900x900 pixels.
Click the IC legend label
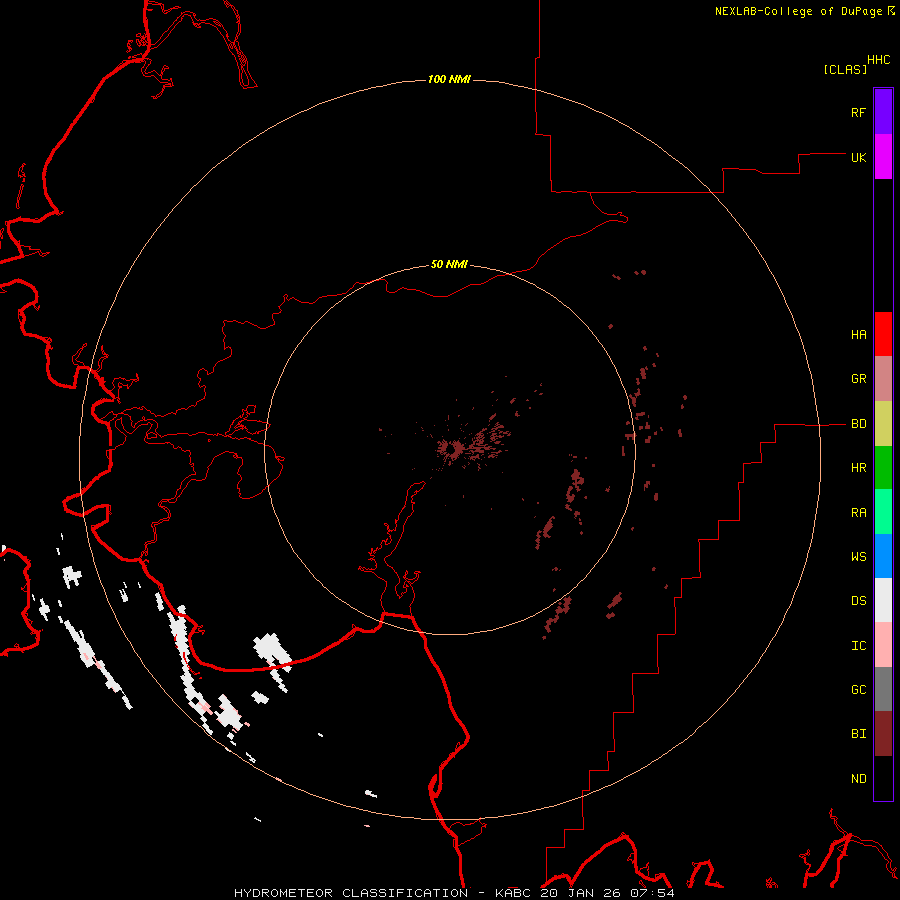point(858,646)
